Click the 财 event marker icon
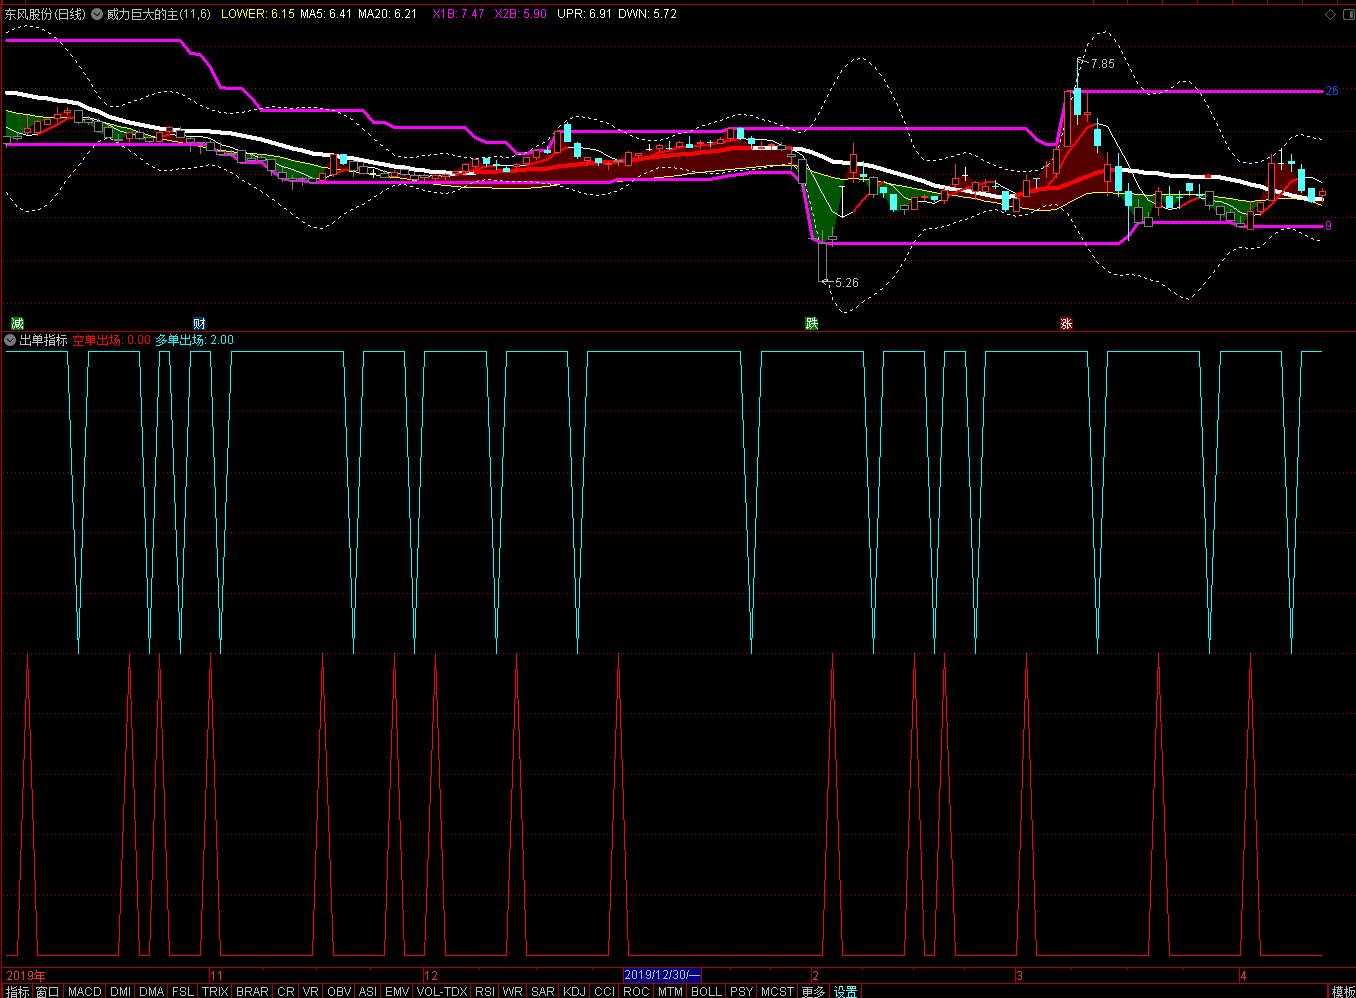The image size is (1356, 998). (199, 323)
